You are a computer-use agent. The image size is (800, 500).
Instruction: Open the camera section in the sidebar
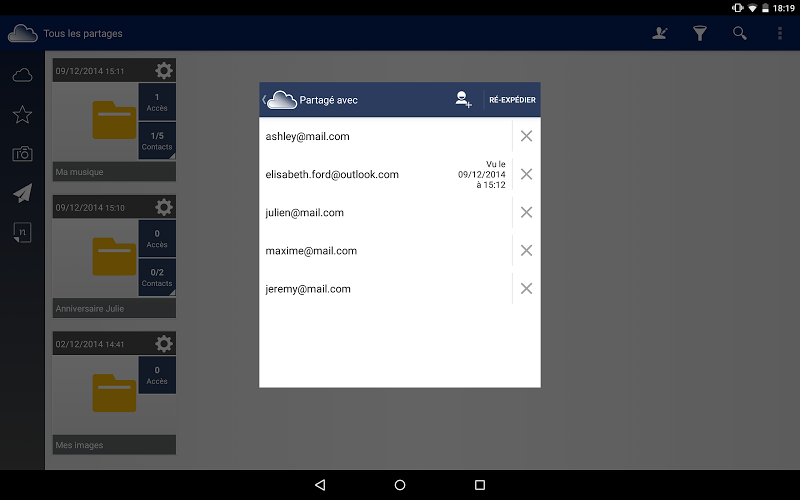pyautogui.click(x=22, y=154)
